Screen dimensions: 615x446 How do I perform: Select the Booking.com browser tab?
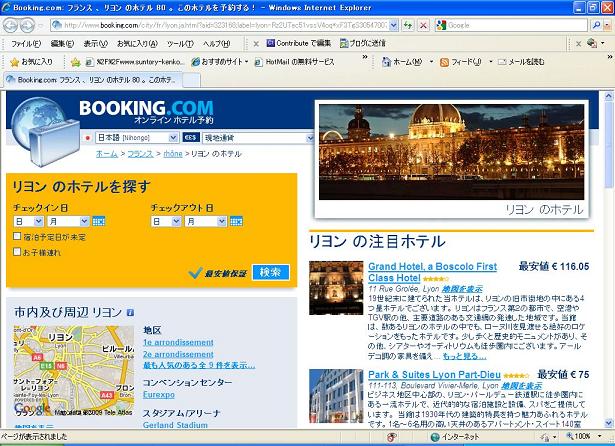(93, 80)
